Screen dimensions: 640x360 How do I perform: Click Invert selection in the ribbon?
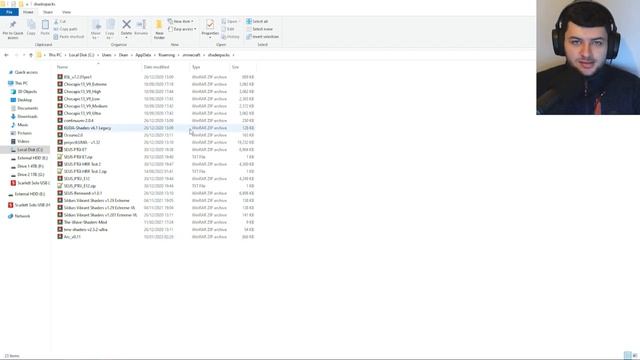click(x=262, y=37)
